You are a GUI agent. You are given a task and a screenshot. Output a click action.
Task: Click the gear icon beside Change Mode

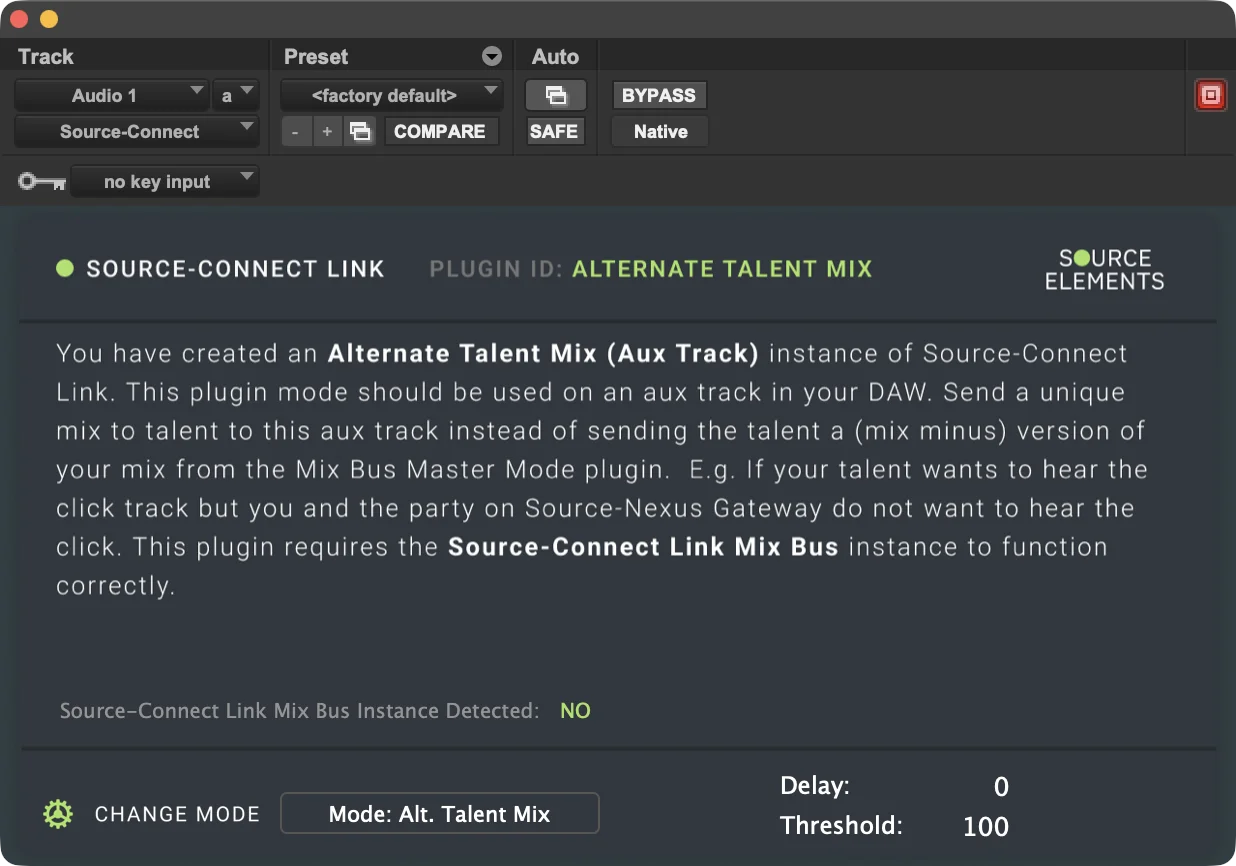(x=58, y=814)
